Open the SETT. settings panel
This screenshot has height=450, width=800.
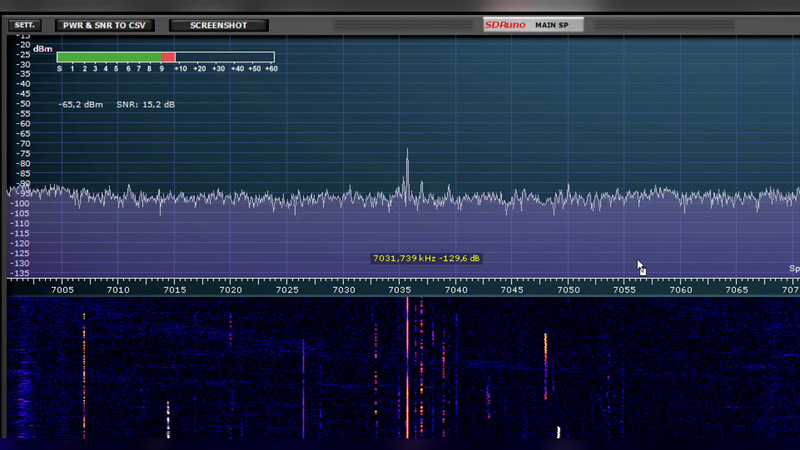[24, 24]
